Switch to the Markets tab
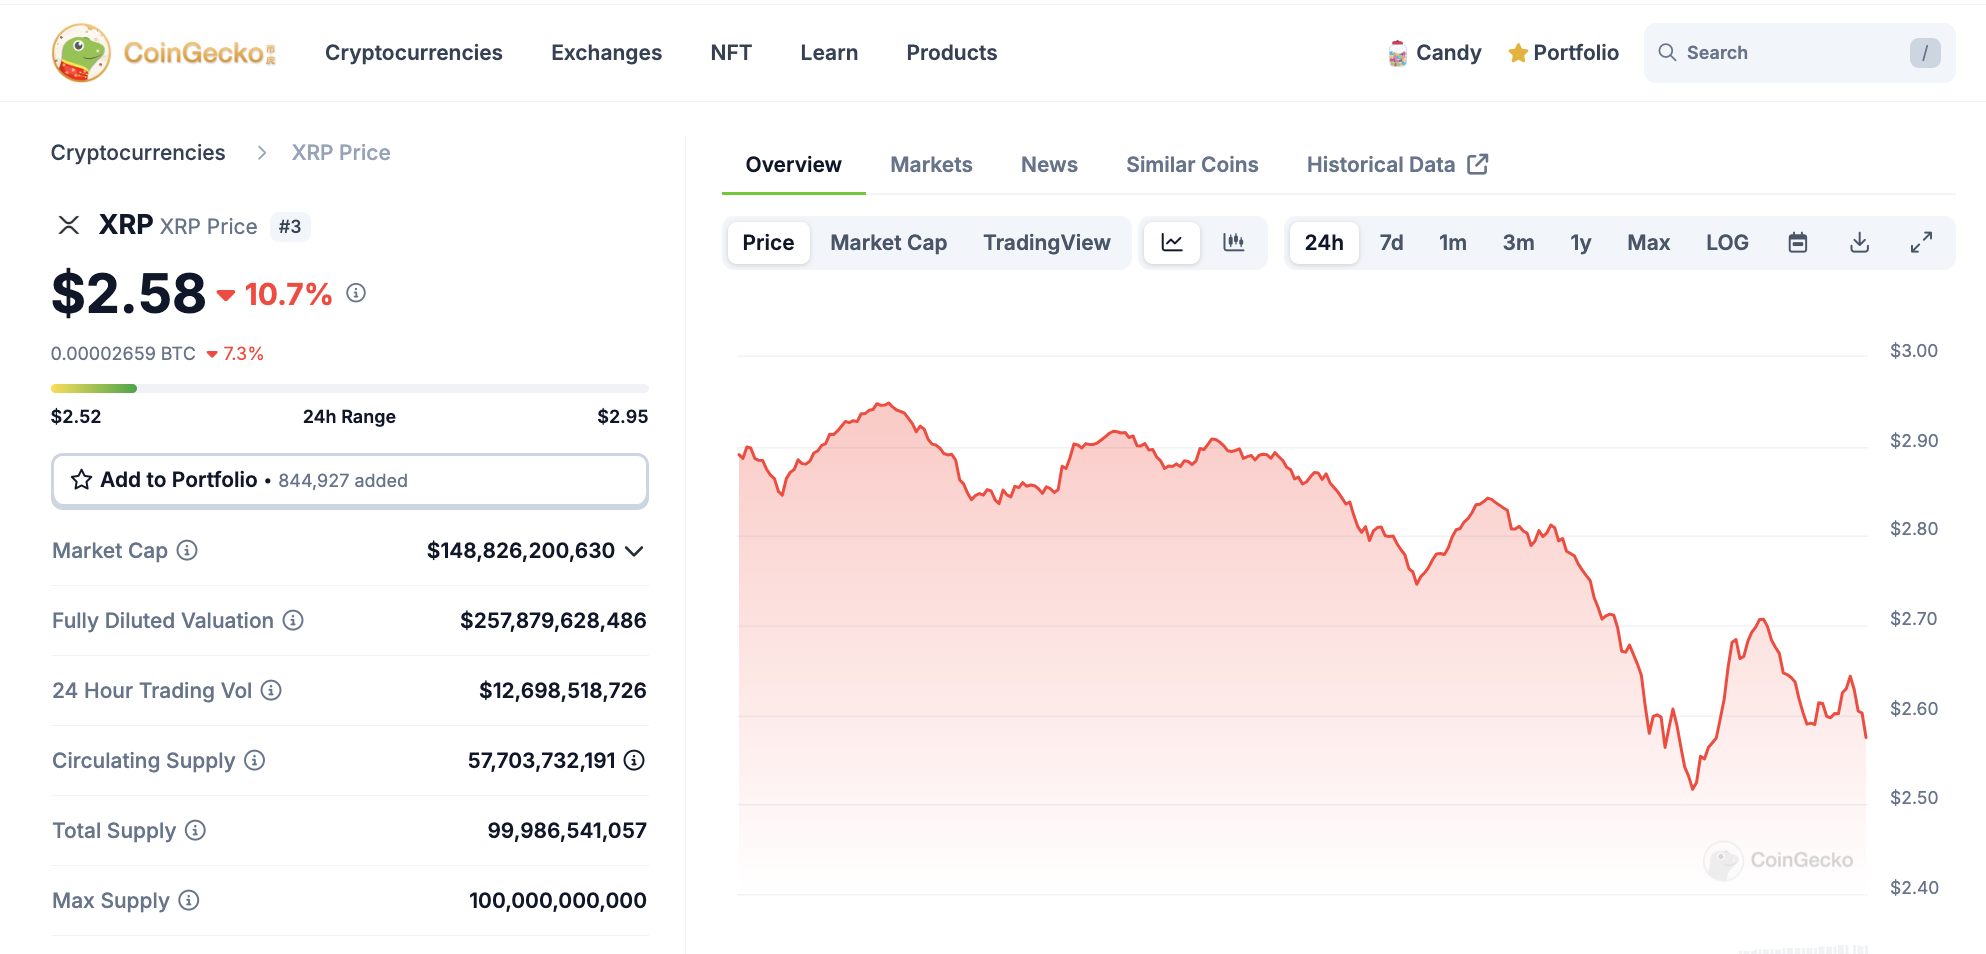Viewport: 1986px width, 954px height. coord(931,164)
